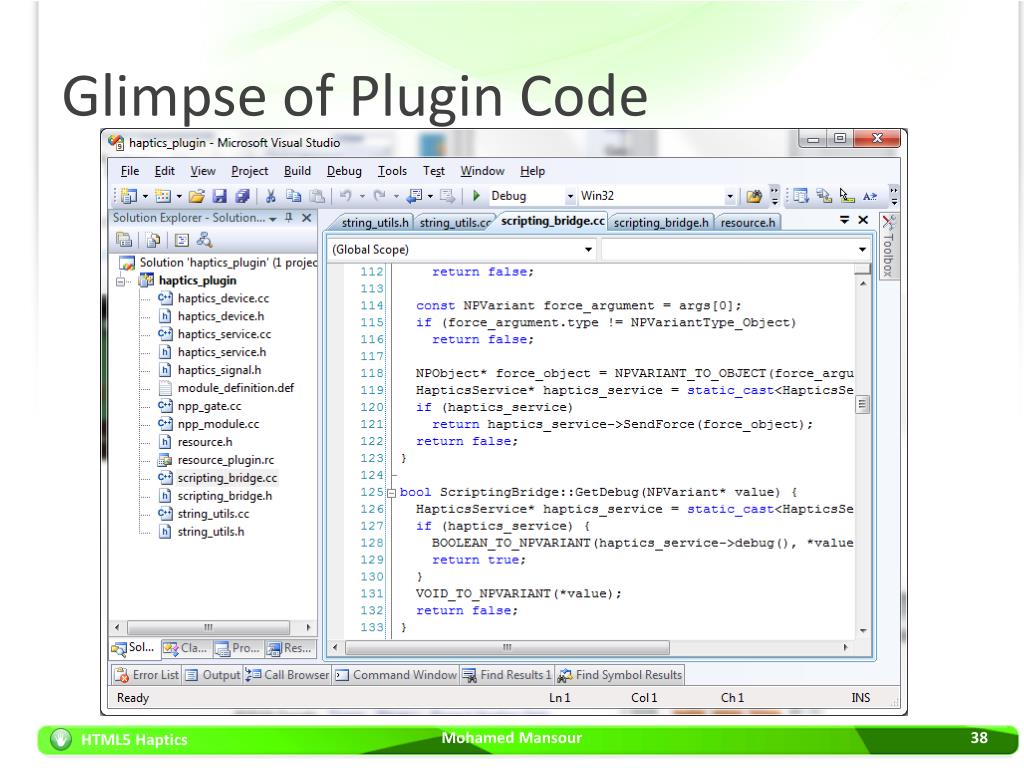
Task: Click the Paste clipboard icon
Action: (317, 196)
